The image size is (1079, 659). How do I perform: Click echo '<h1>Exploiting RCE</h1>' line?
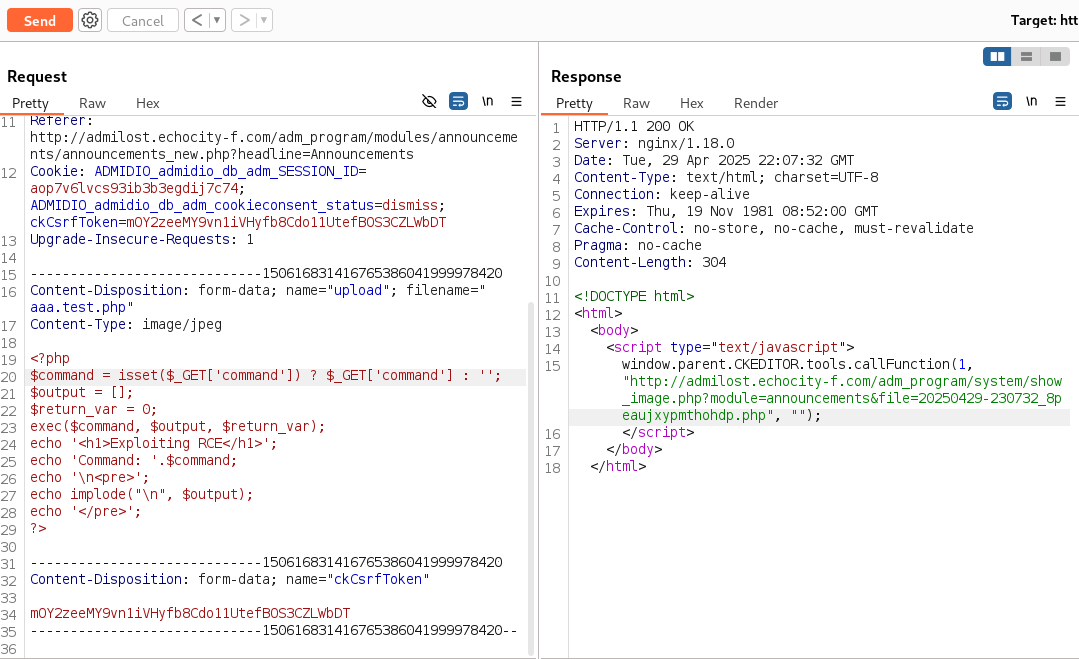153,444
